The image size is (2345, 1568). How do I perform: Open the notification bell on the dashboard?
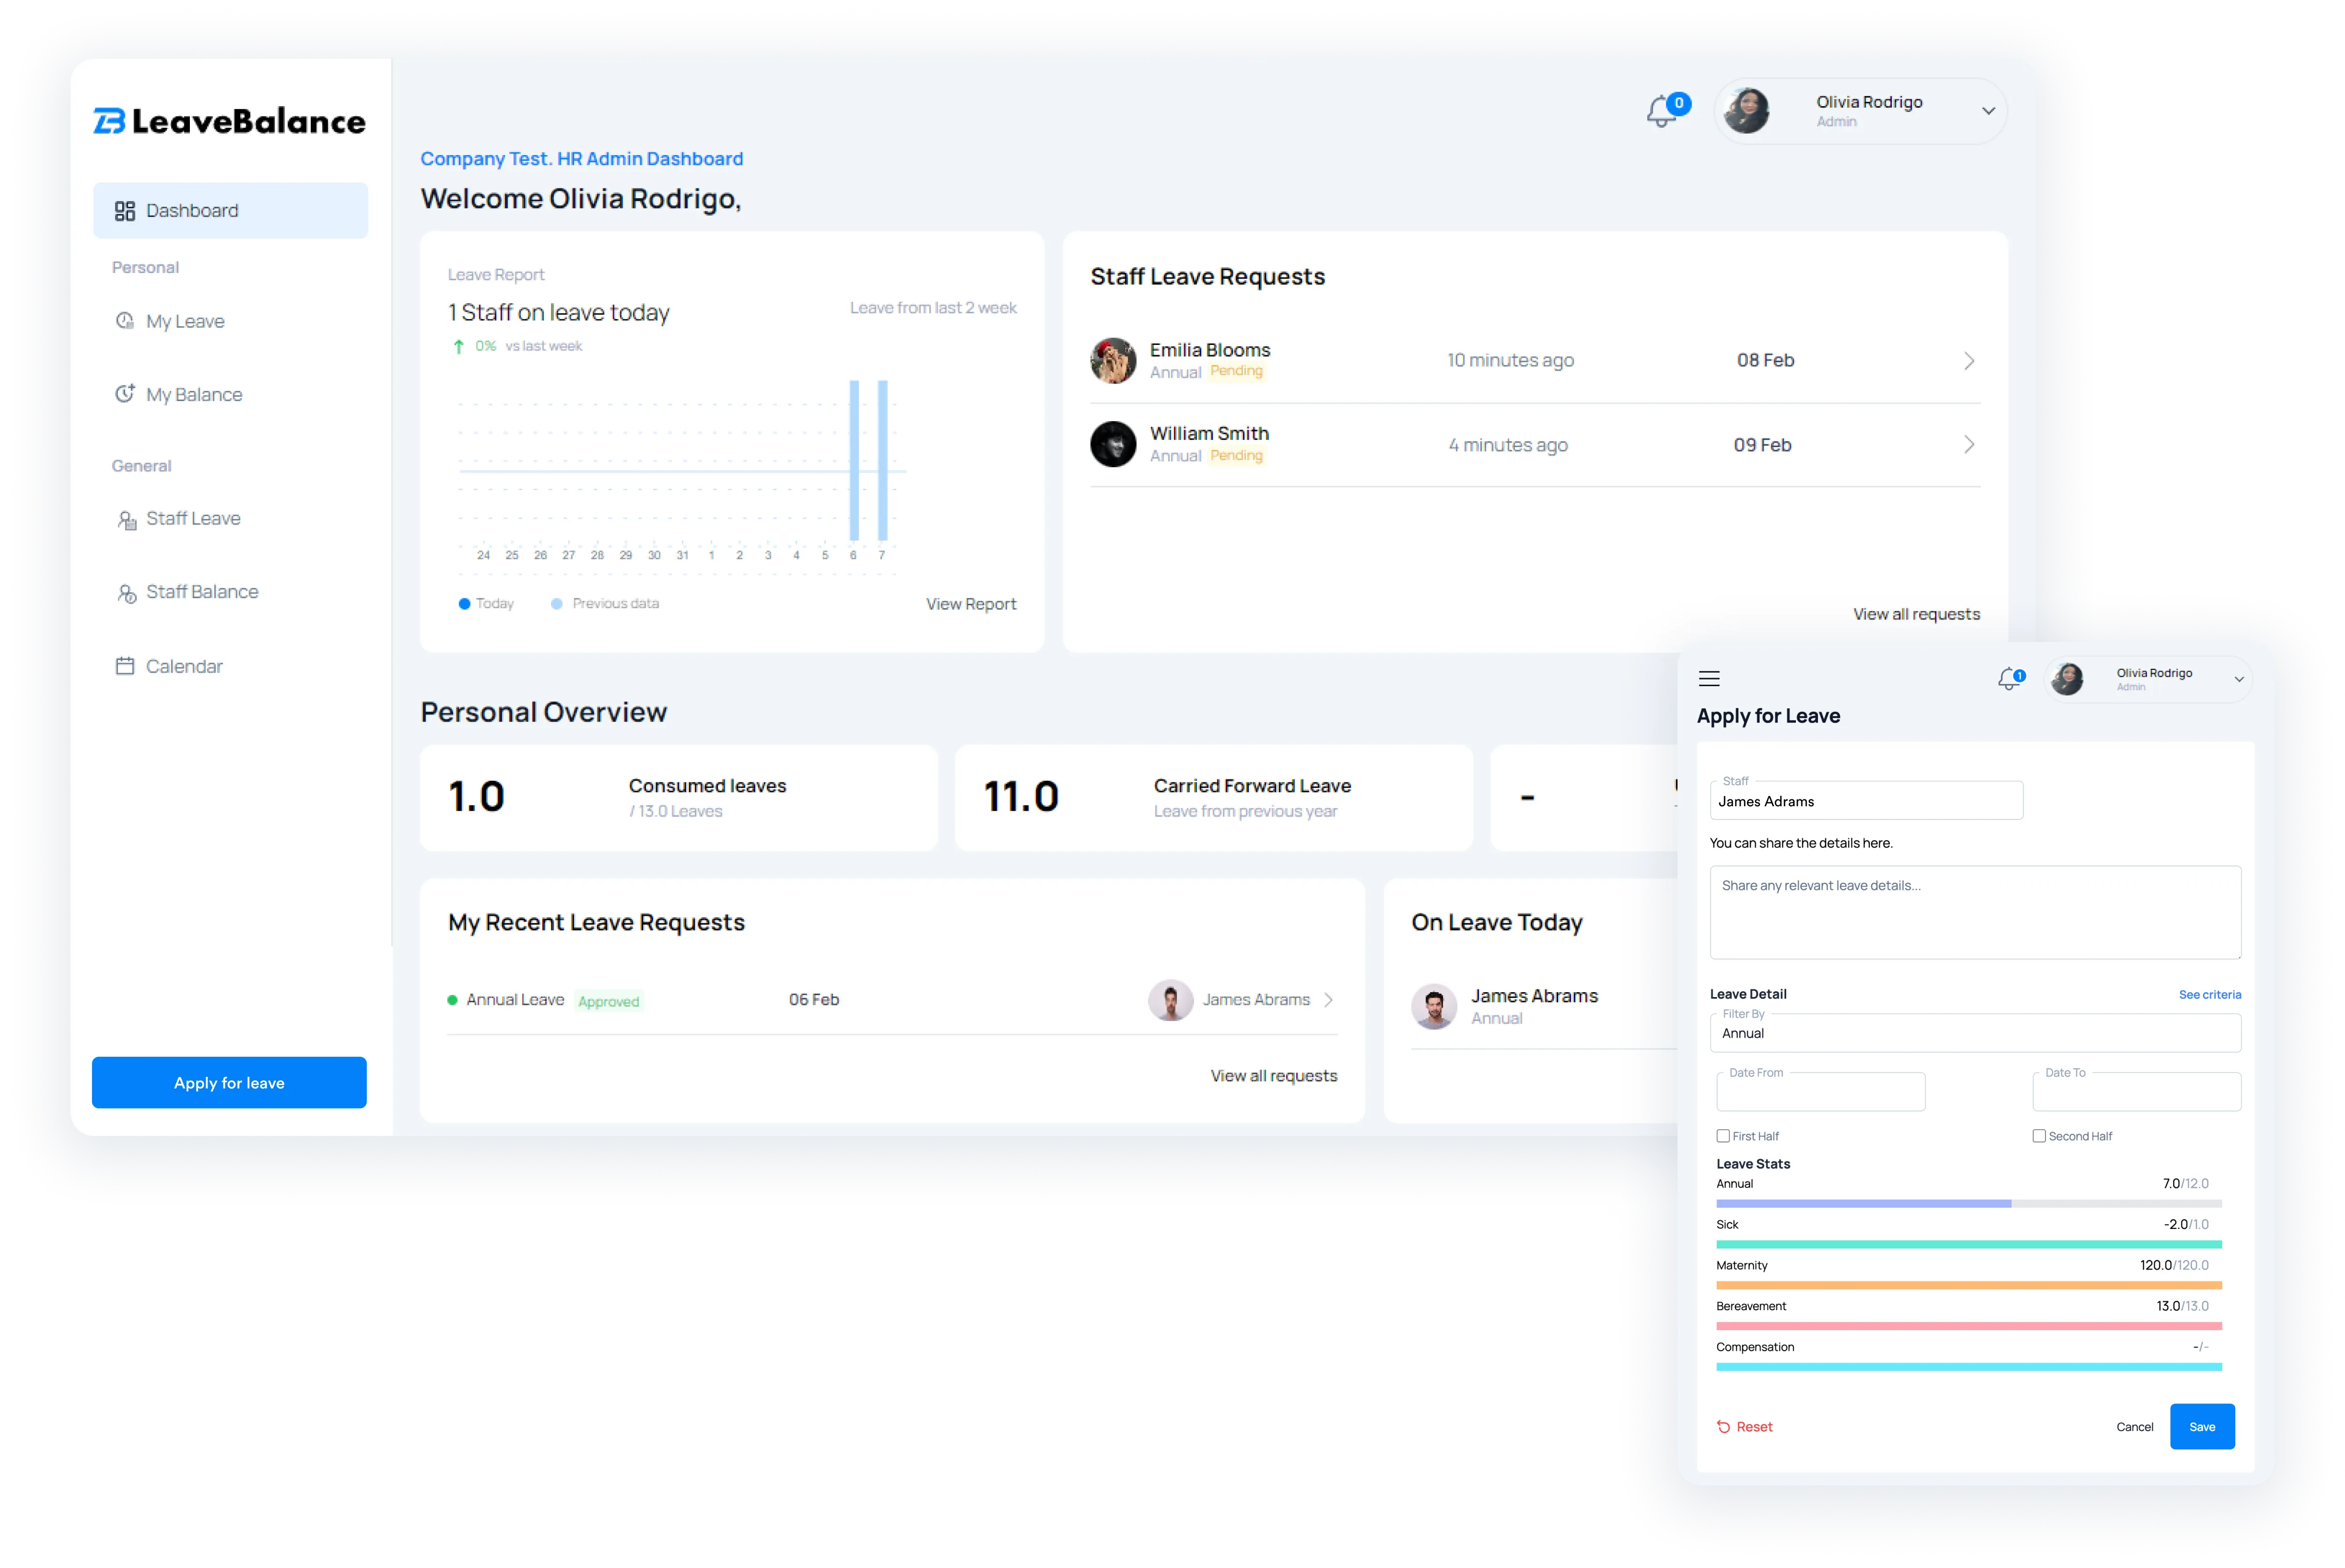coord(1662,111)
